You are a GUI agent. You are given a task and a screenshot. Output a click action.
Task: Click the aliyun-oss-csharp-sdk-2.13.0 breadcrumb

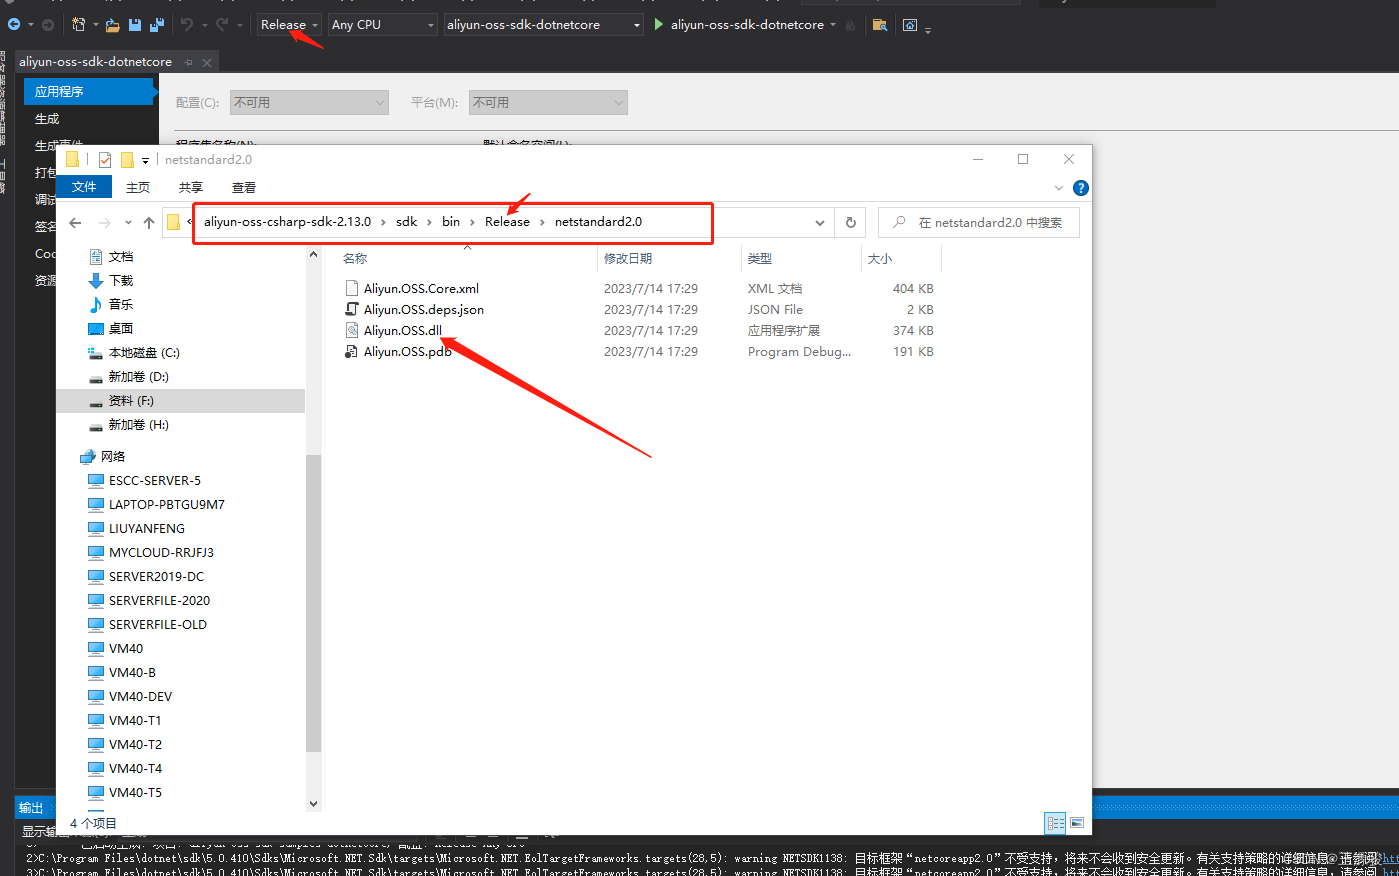click(x=287, y=222)
